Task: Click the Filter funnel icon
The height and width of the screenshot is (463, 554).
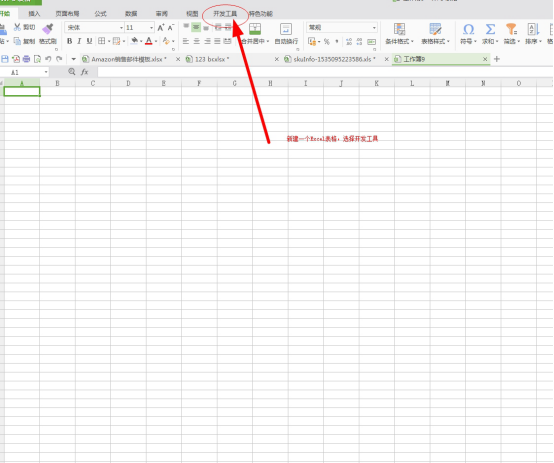Action: (511, 29)
